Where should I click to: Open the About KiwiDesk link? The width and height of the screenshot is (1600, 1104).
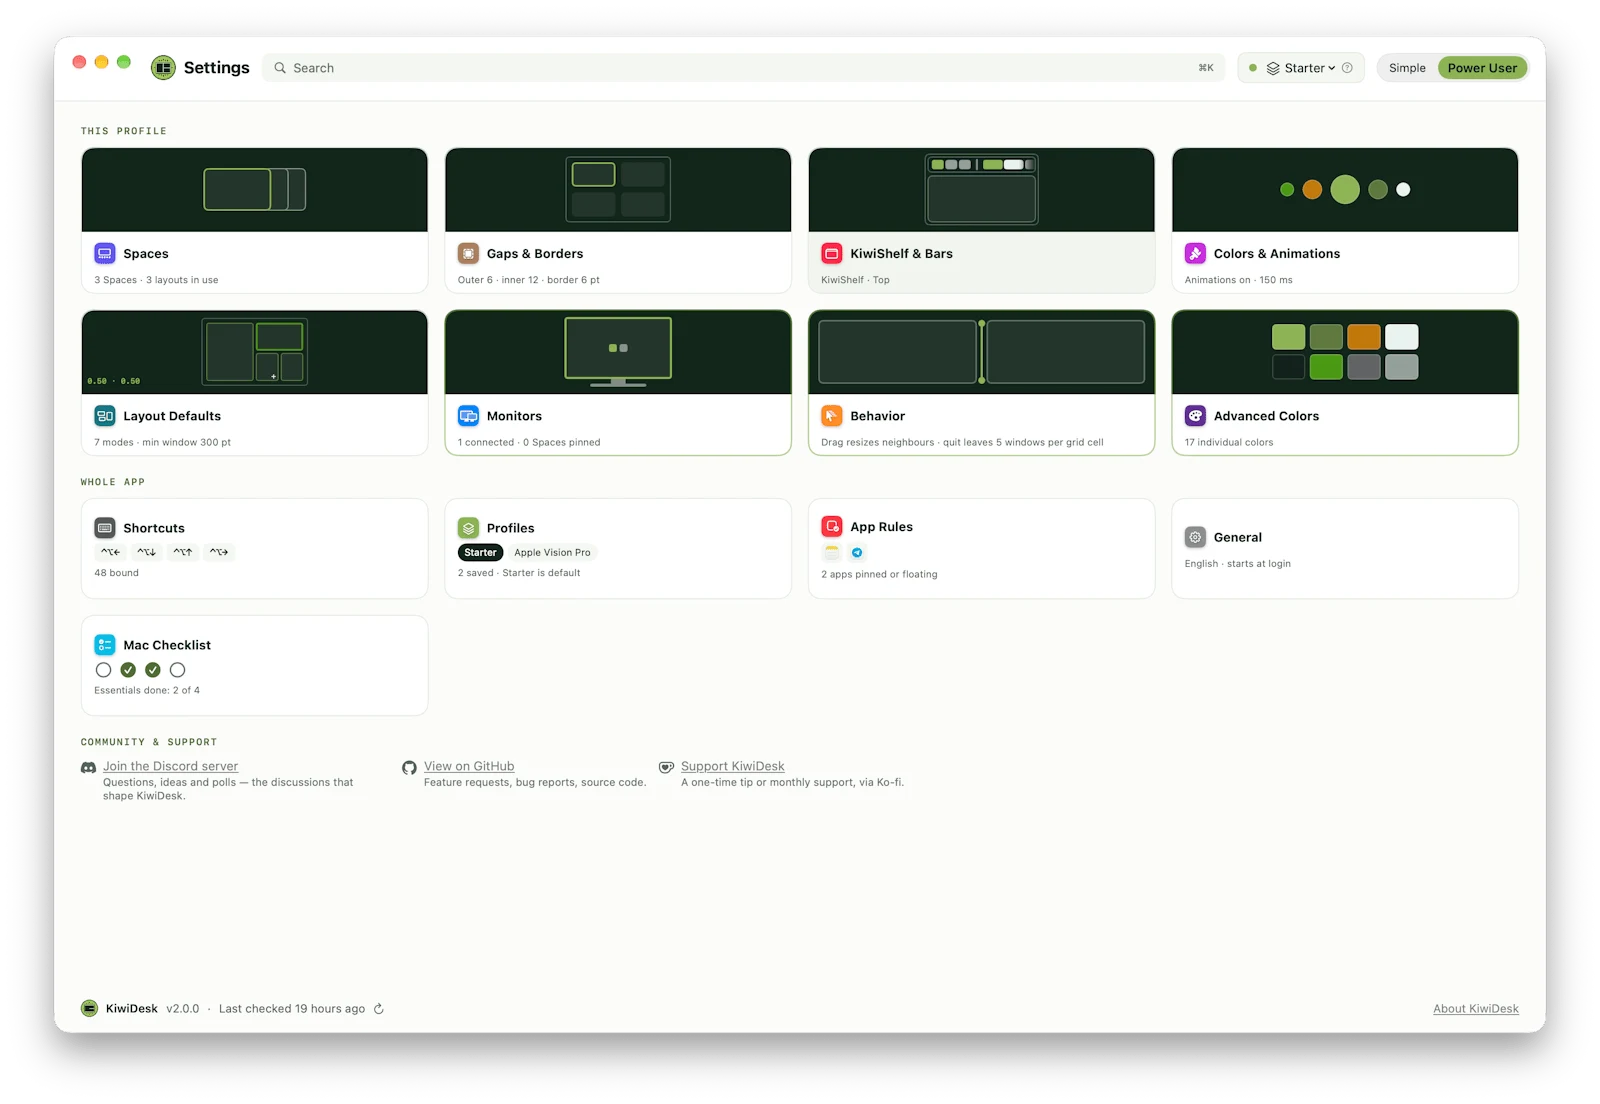pos(1476,1009)
